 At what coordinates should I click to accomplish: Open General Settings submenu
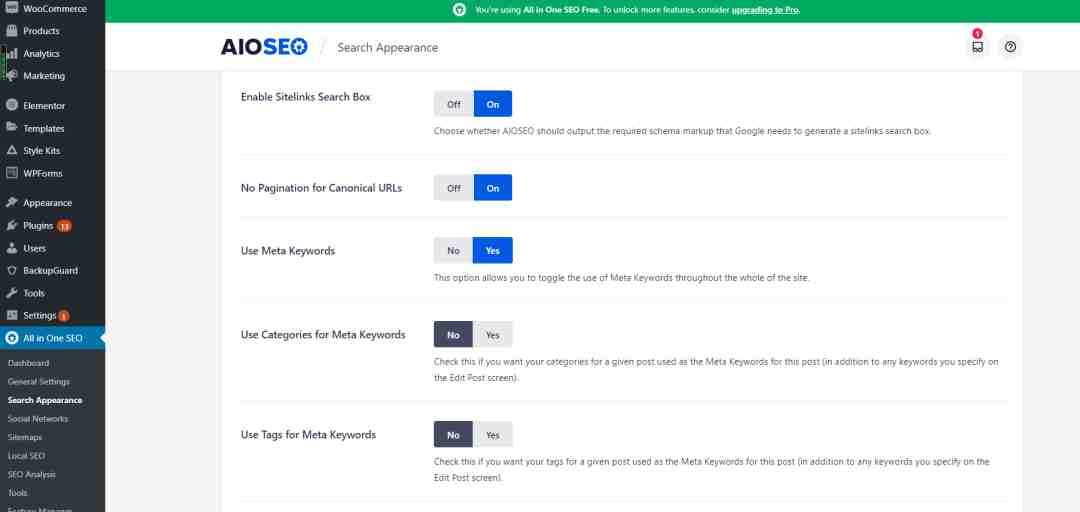coord(39,382)
